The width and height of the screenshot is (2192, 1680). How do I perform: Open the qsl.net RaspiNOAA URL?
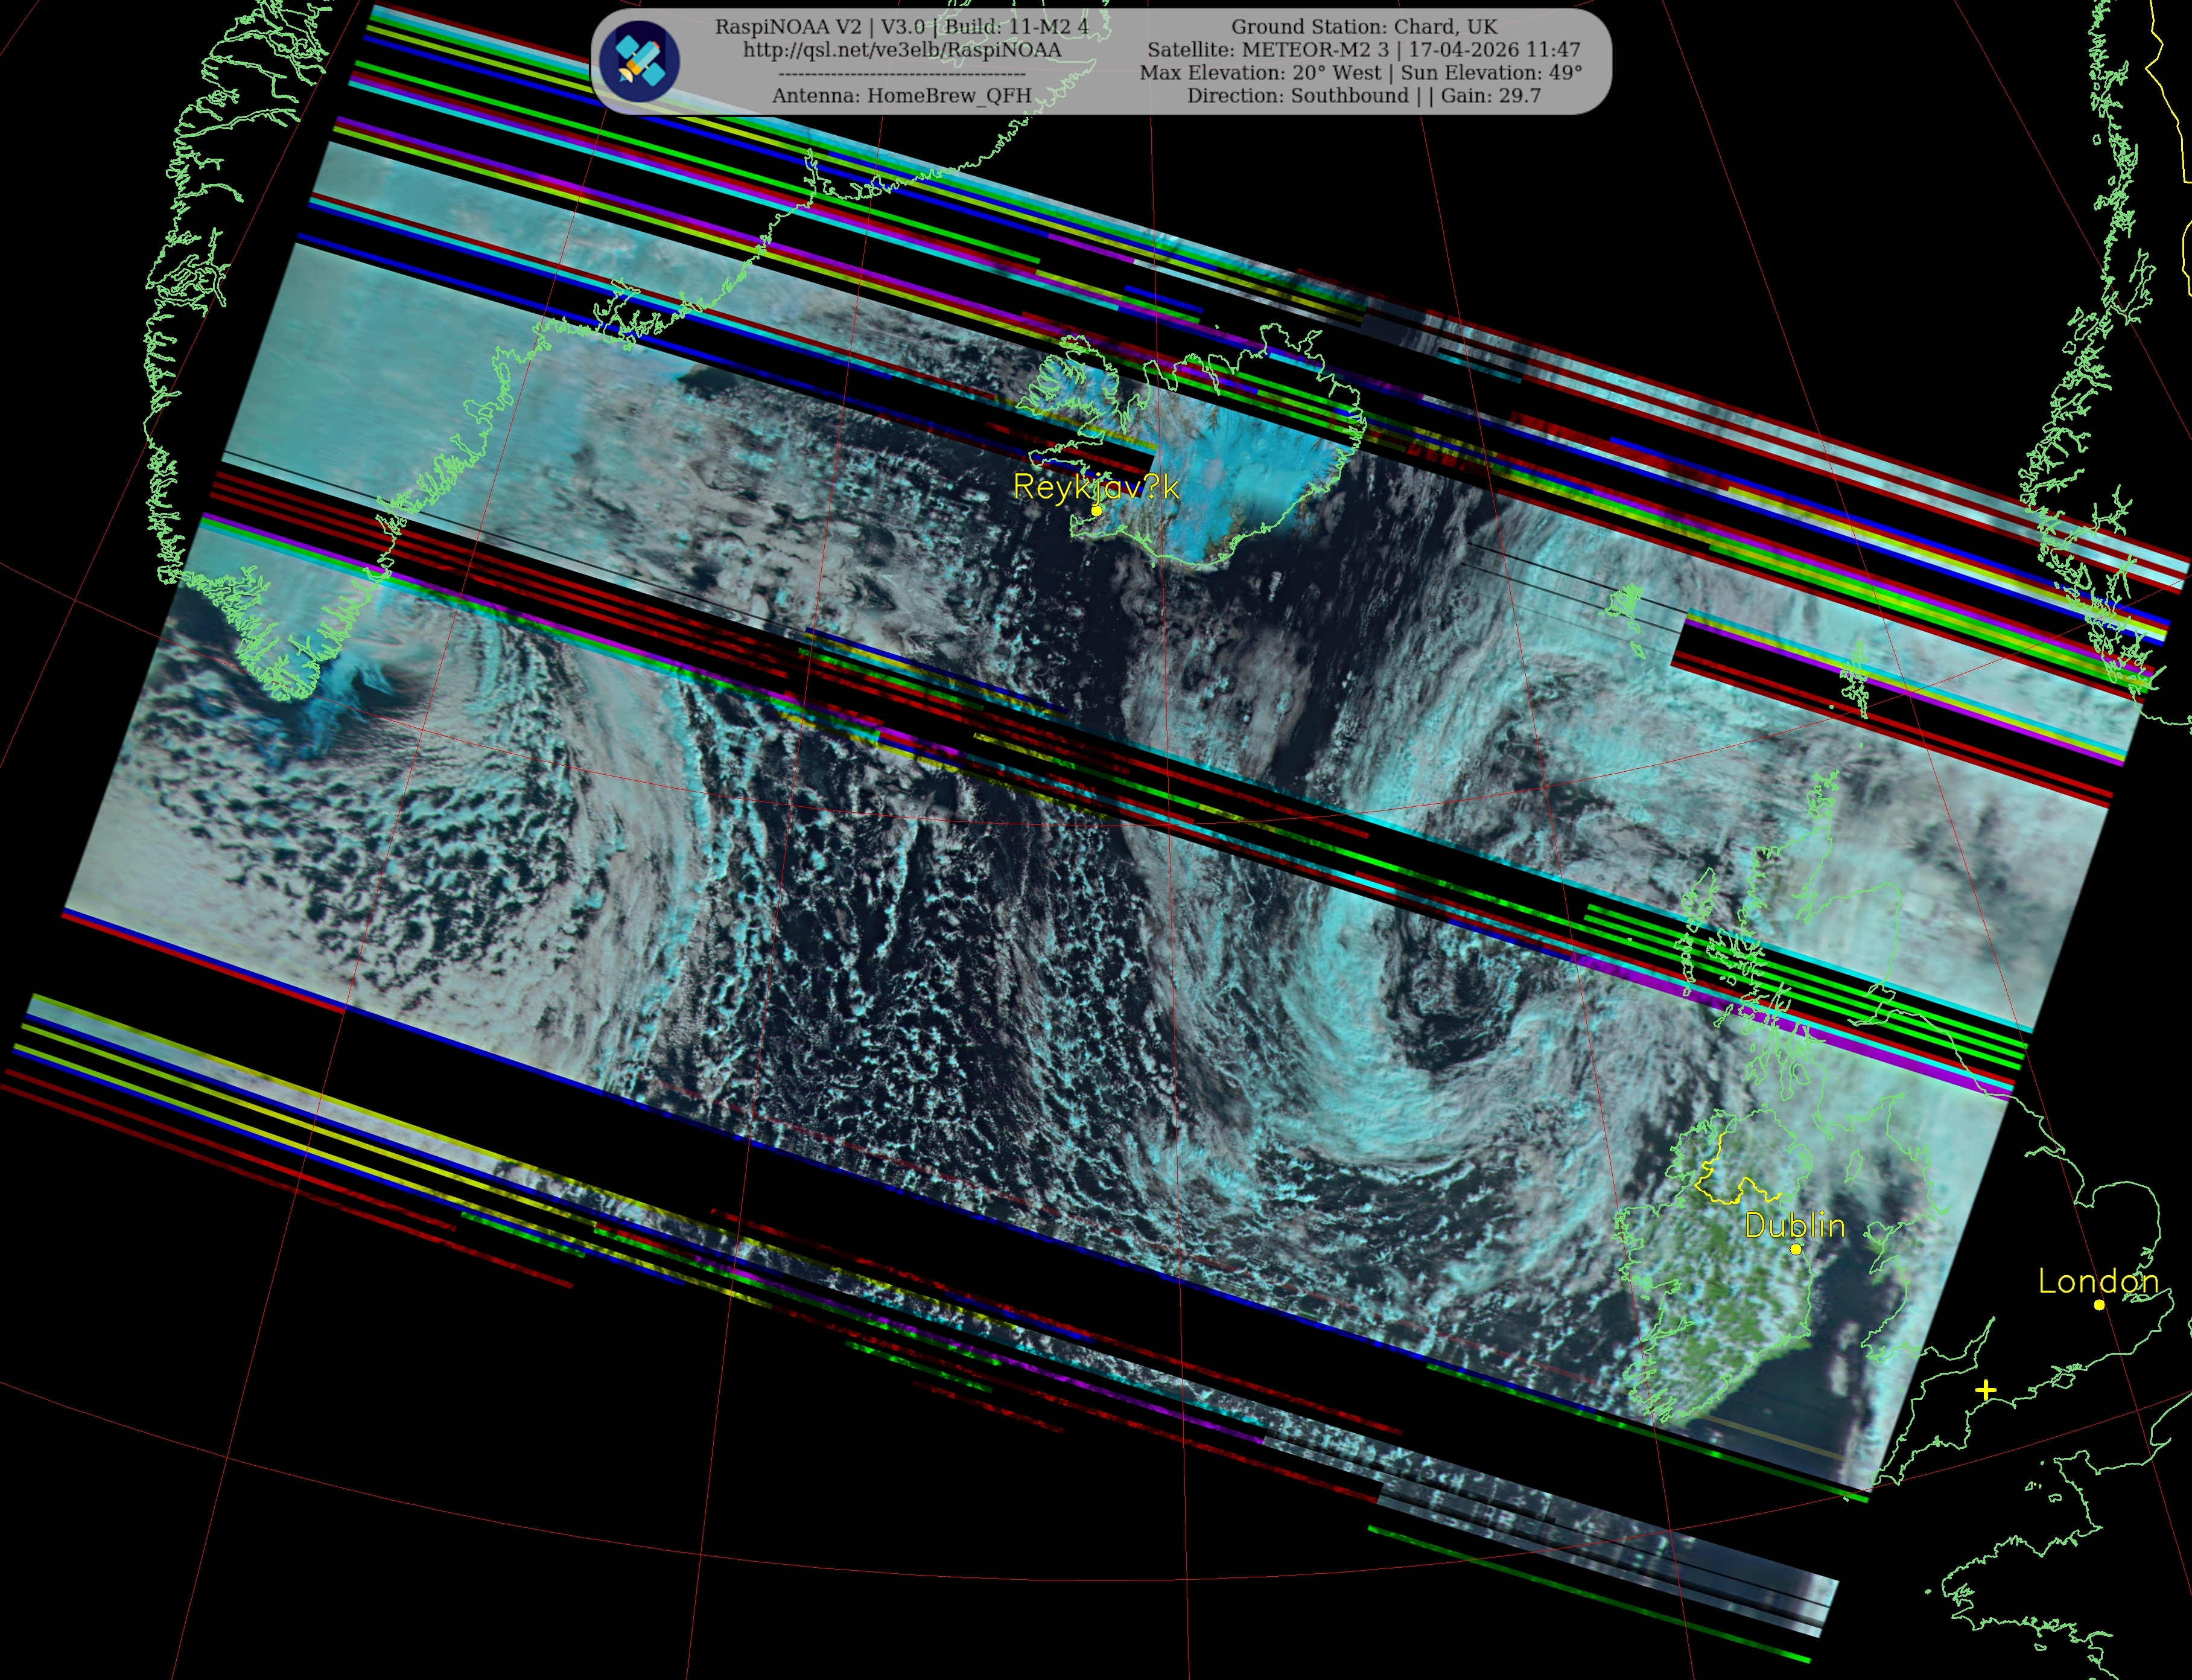click(x=901, y=50)
